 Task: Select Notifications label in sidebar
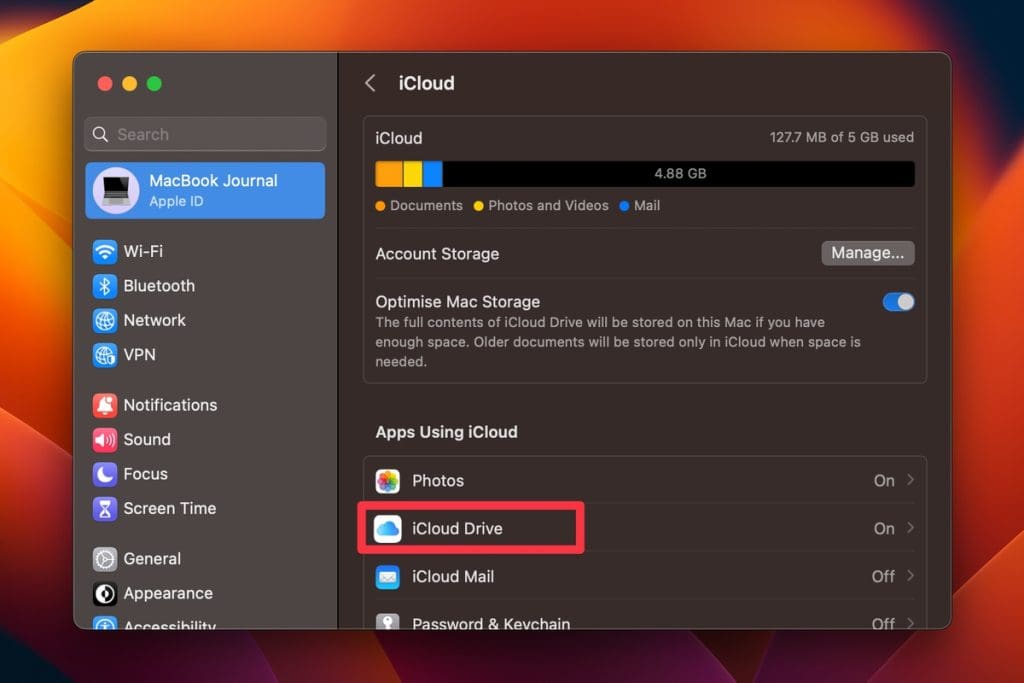tap(170, 405)
